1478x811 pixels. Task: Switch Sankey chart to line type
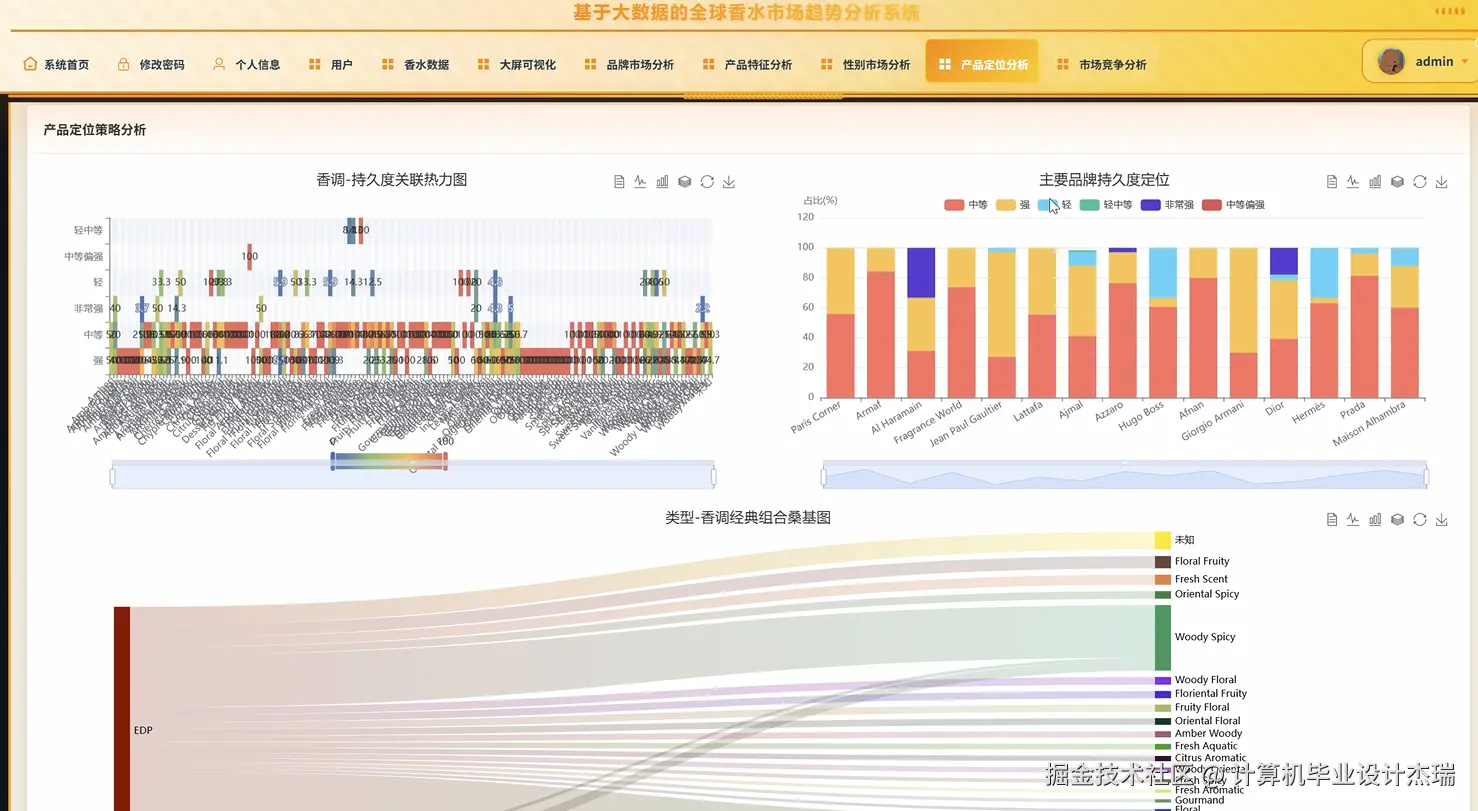pos(1353,520)
